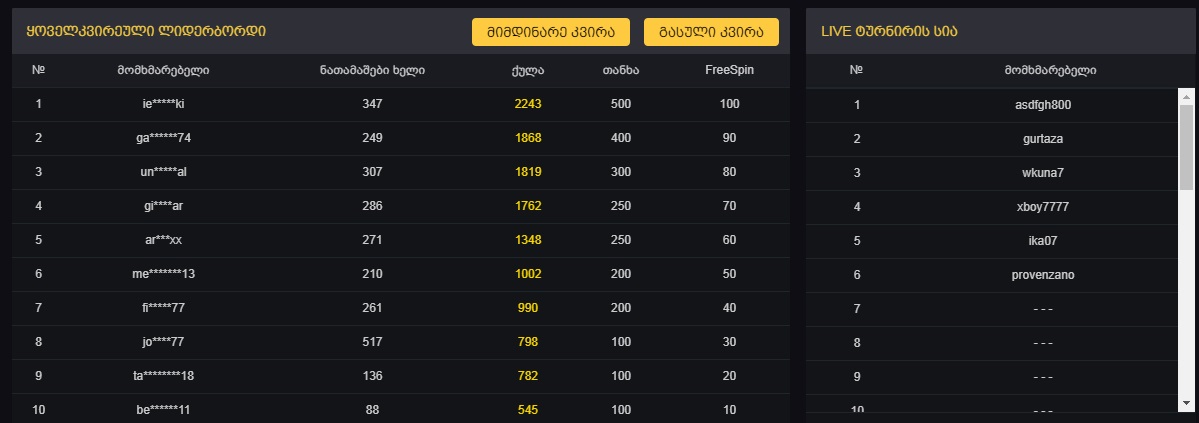Select the FreeSpin column header
This screenshot has height=423, width=1199.
[729, 70]
